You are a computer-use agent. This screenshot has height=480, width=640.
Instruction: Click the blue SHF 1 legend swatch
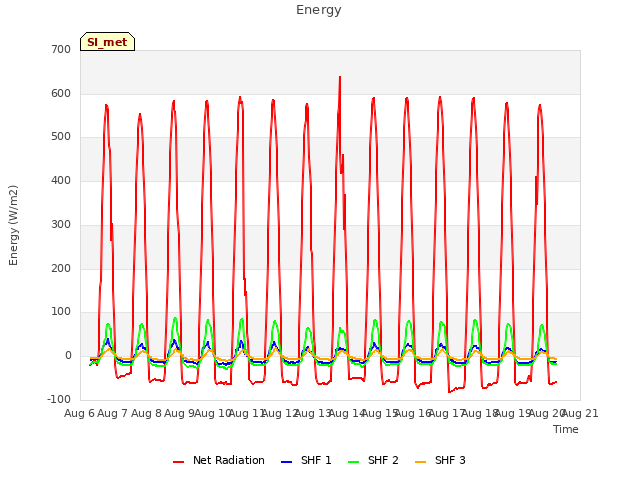coord(287,462)
